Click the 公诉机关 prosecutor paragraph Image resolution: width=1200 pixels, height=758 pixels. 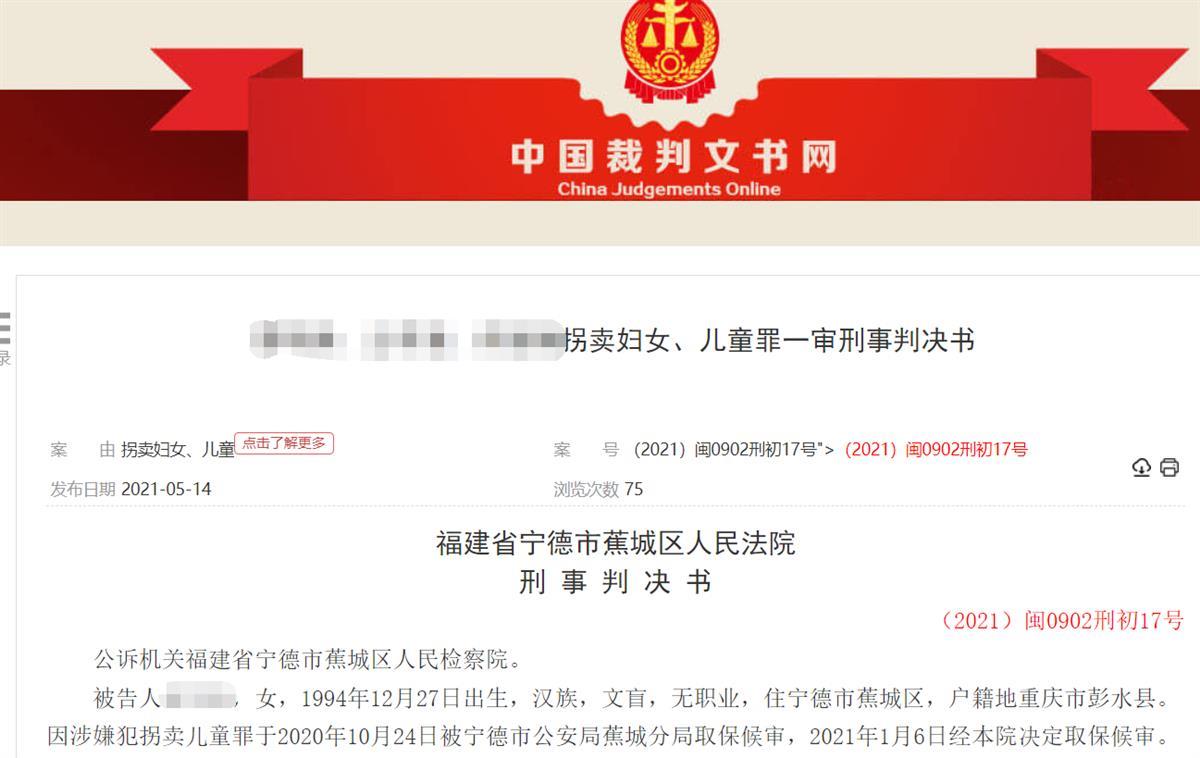309,660
